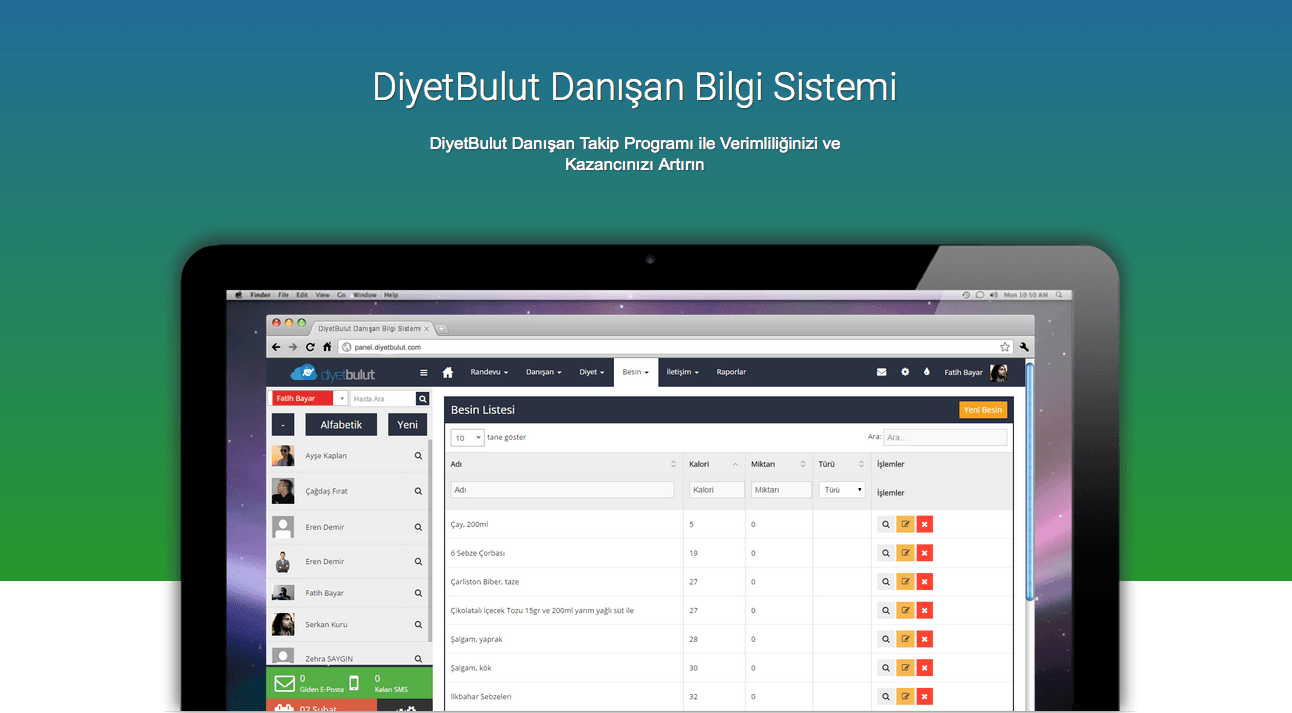Open the Randevu menu
The height and width of the screenshot is (713, 1292).
tap(489, 371)
